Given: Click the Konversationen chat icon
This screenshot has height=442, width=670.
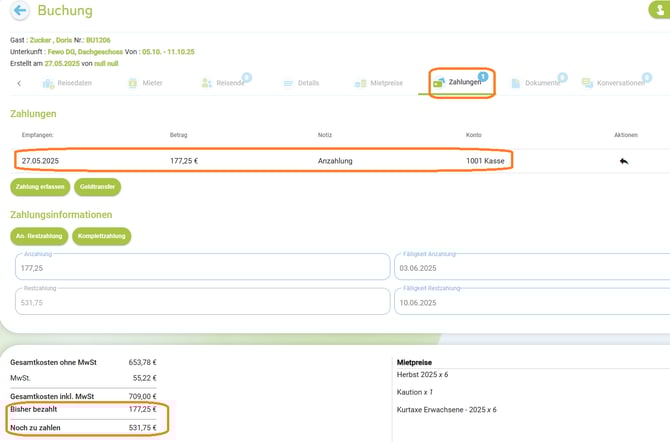Looking at the screenshot, I should [587, 83].
